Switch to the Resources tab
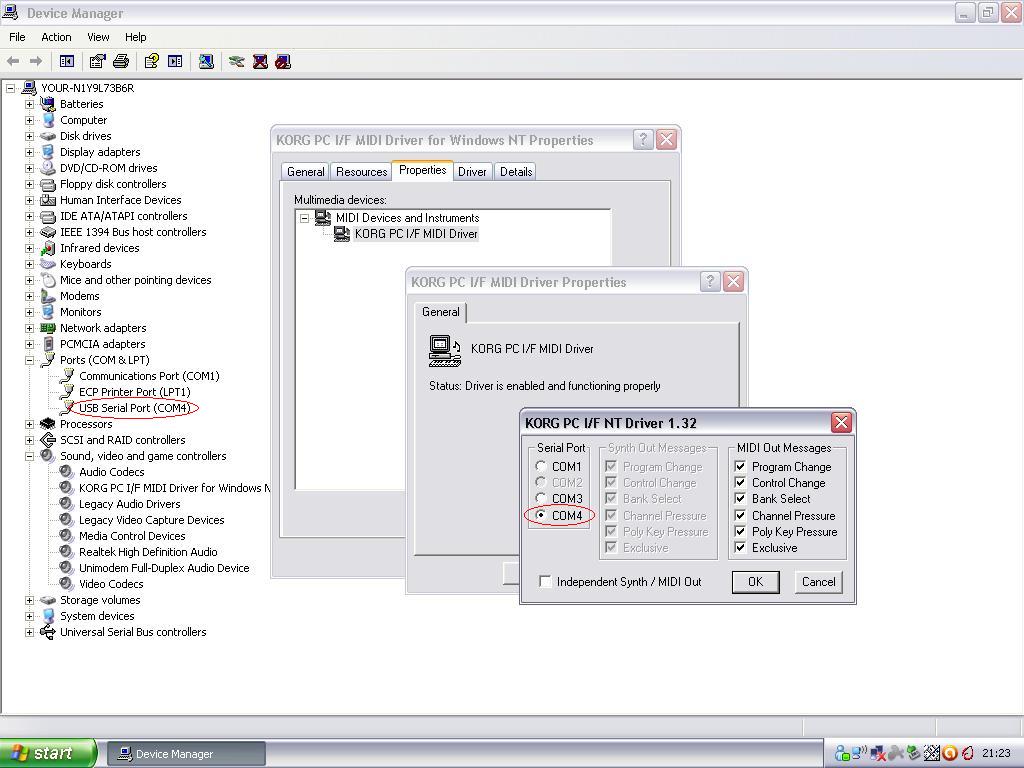 click(x=361, y=172)
